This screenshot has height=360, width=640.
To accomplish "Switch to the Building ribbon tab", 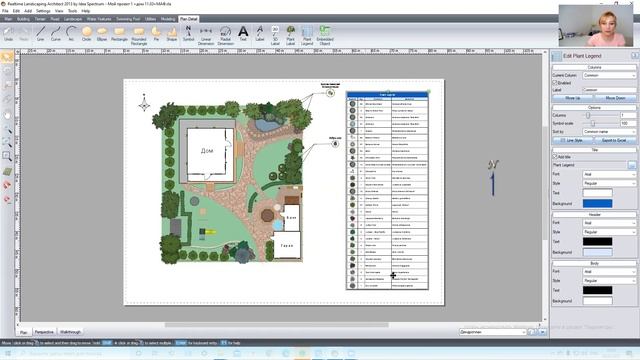I will tap(23, 19).
